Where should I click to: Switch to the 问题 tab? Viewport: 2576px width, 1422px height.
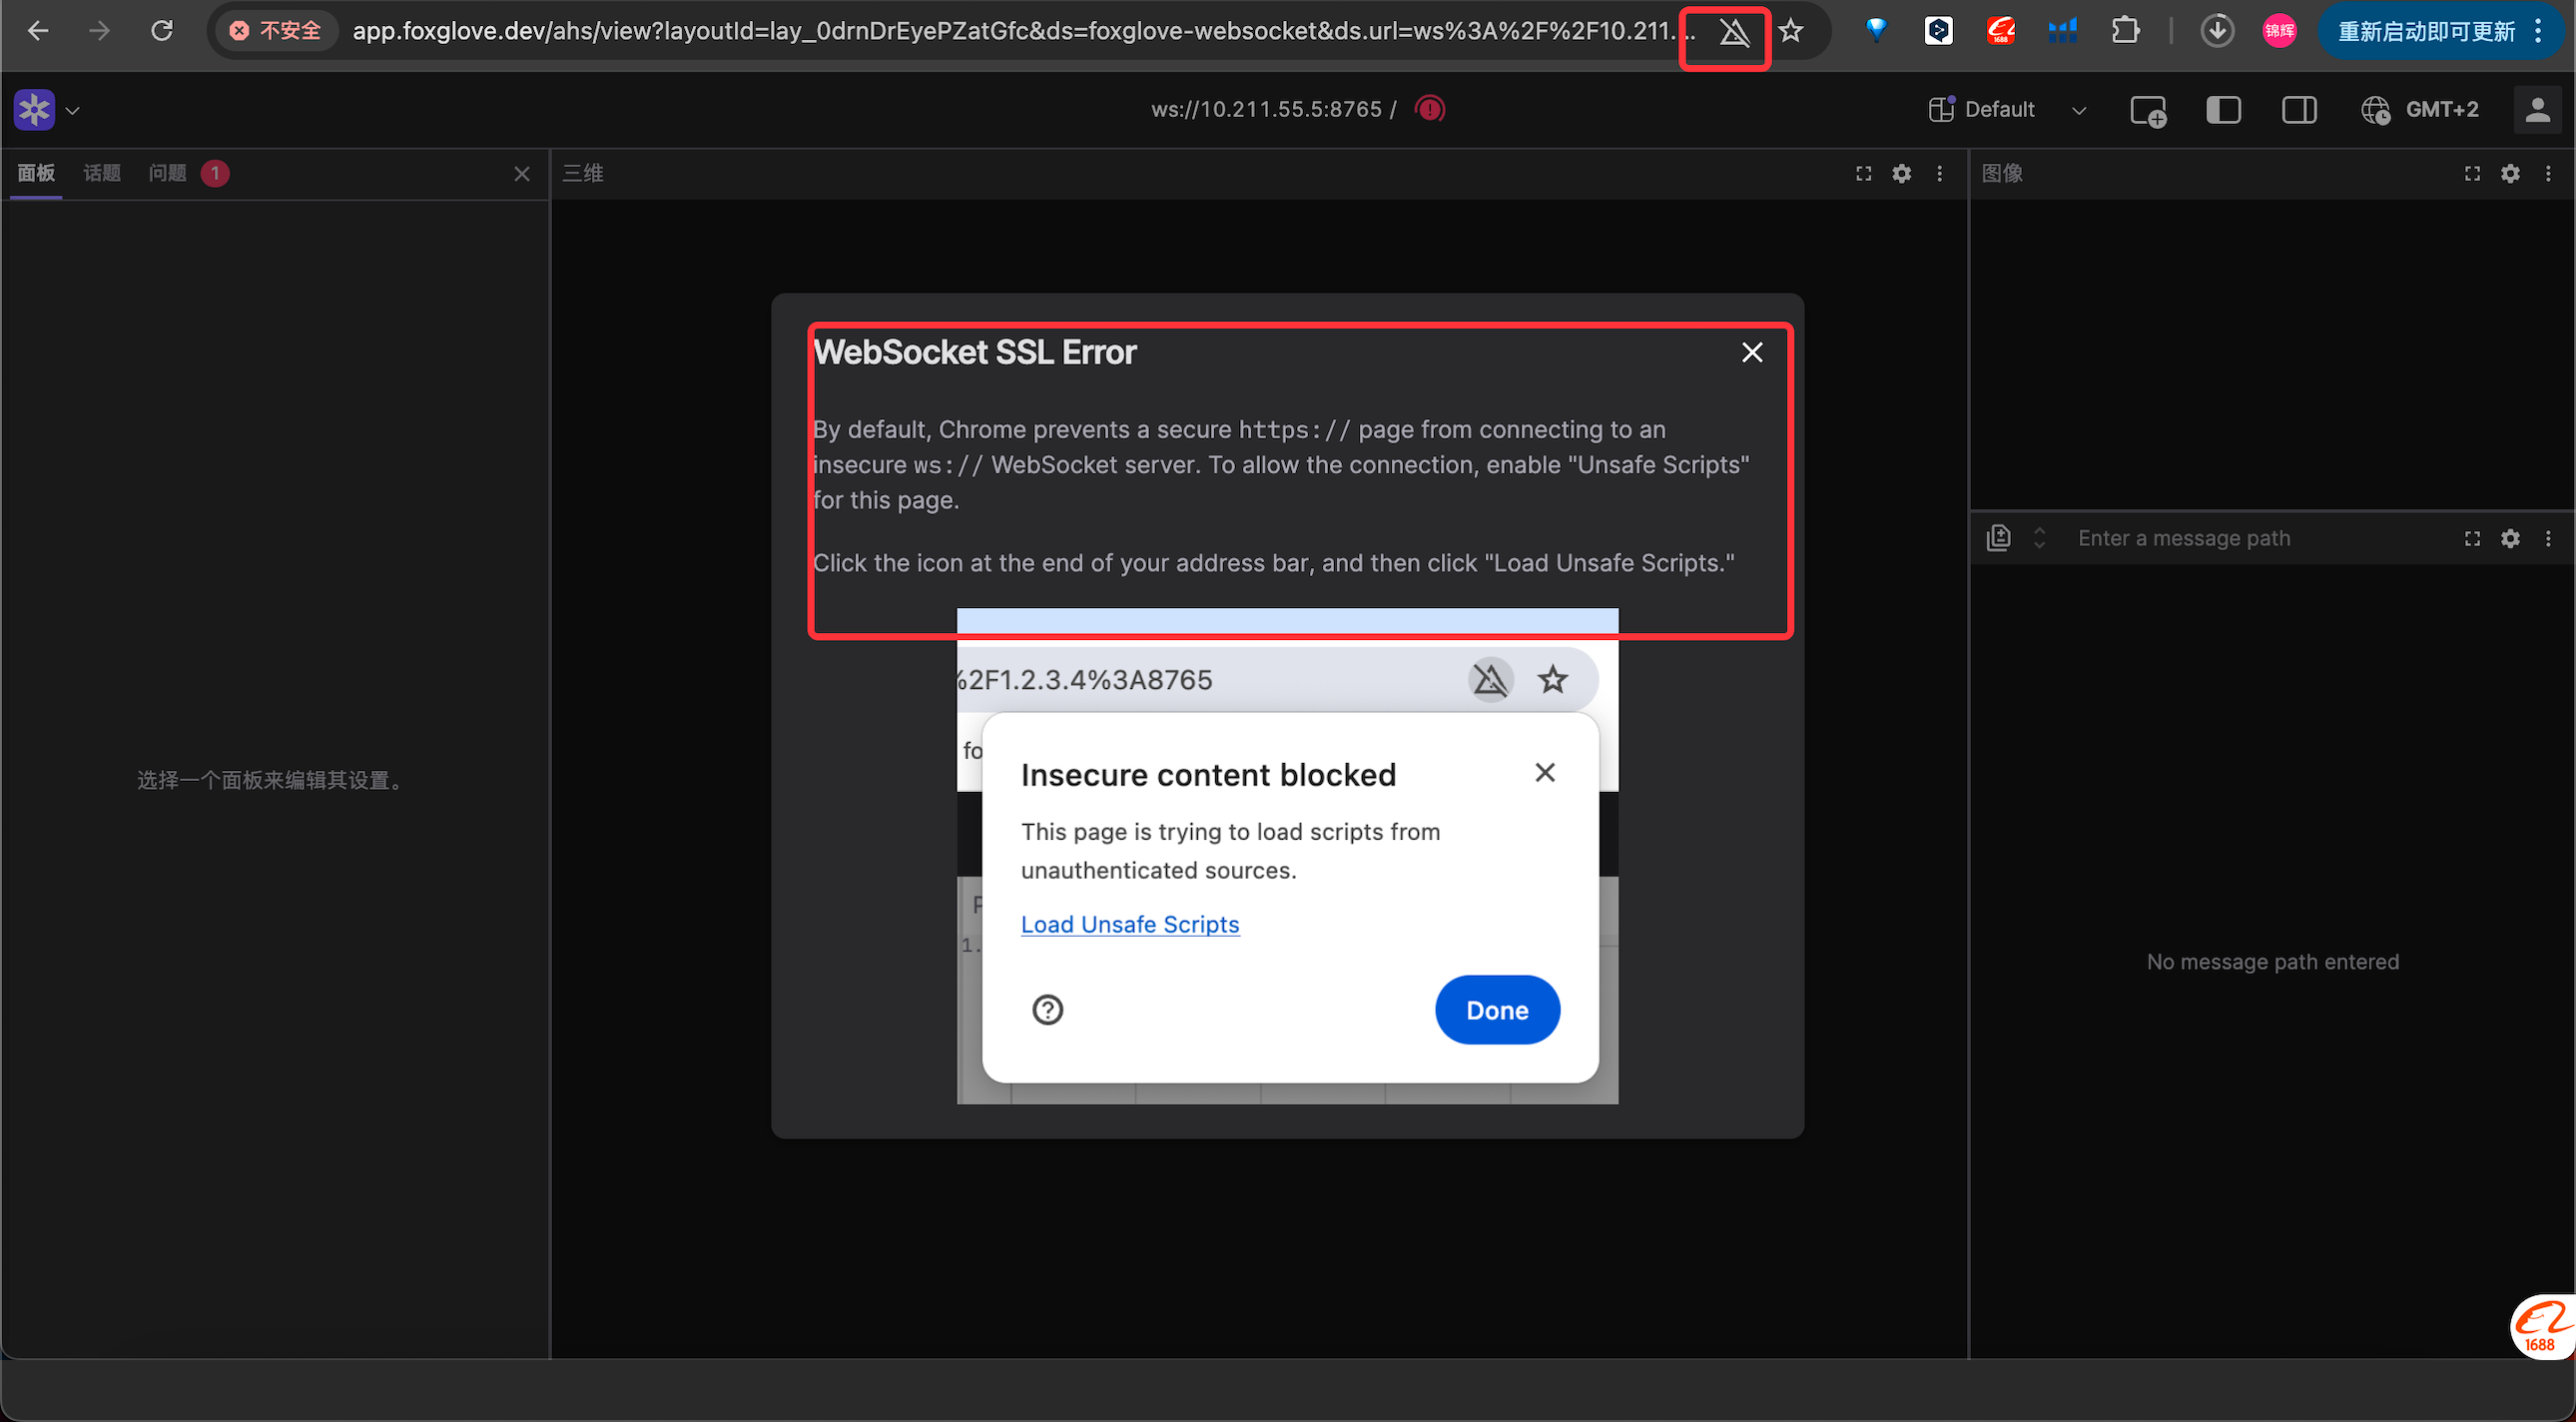(168, 174)
